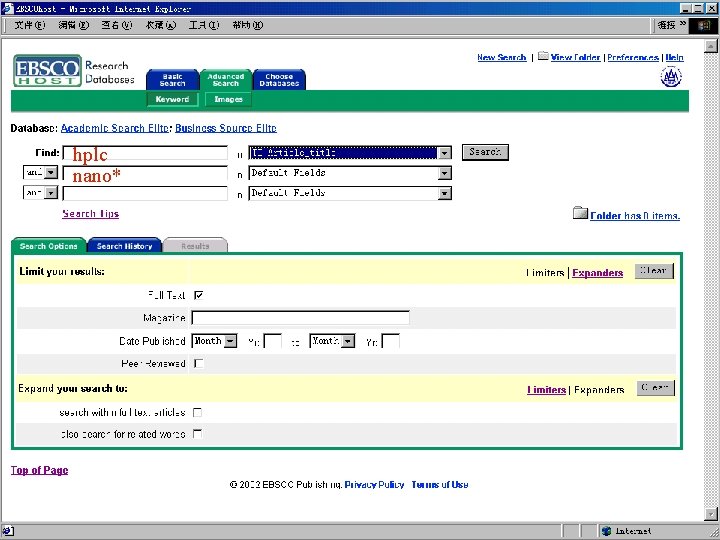
Task: Click the page icon at status bar left
Action: 8,531
